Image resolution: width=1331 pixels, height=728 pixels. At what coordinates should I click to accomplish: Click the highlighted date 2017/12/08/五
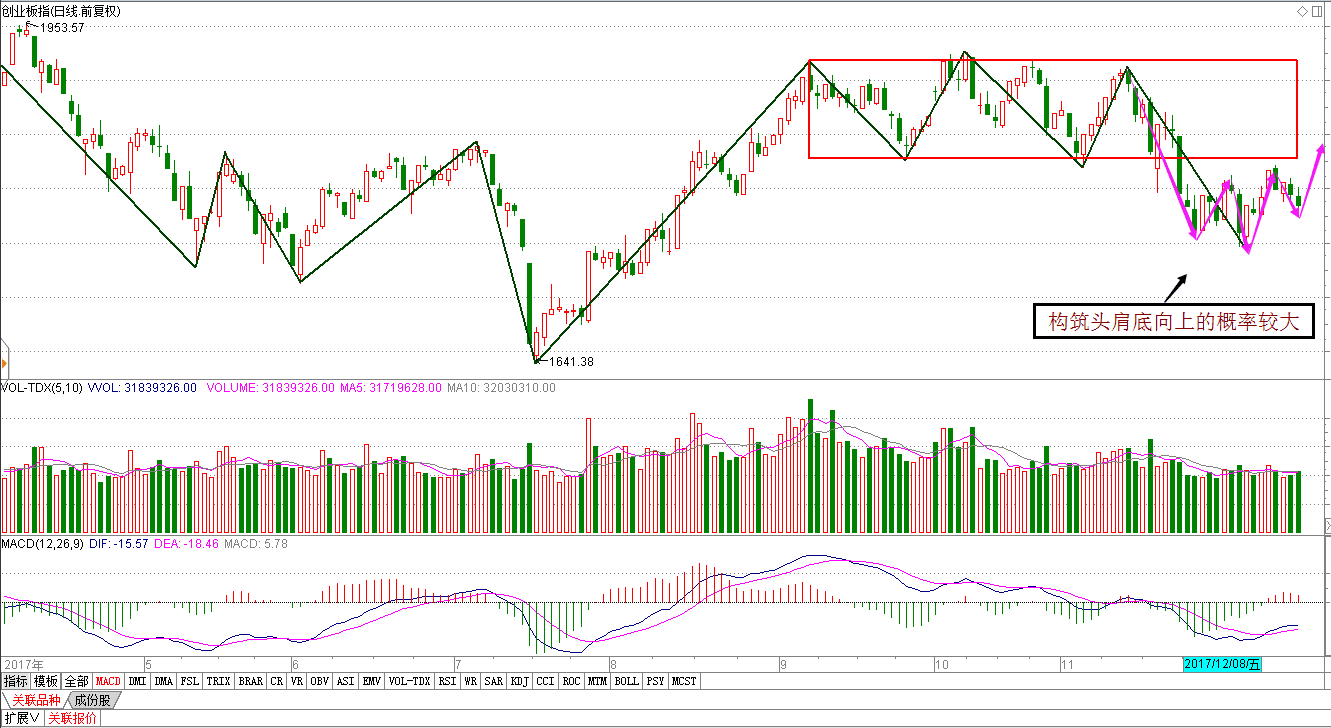(x=1224, y=664)
